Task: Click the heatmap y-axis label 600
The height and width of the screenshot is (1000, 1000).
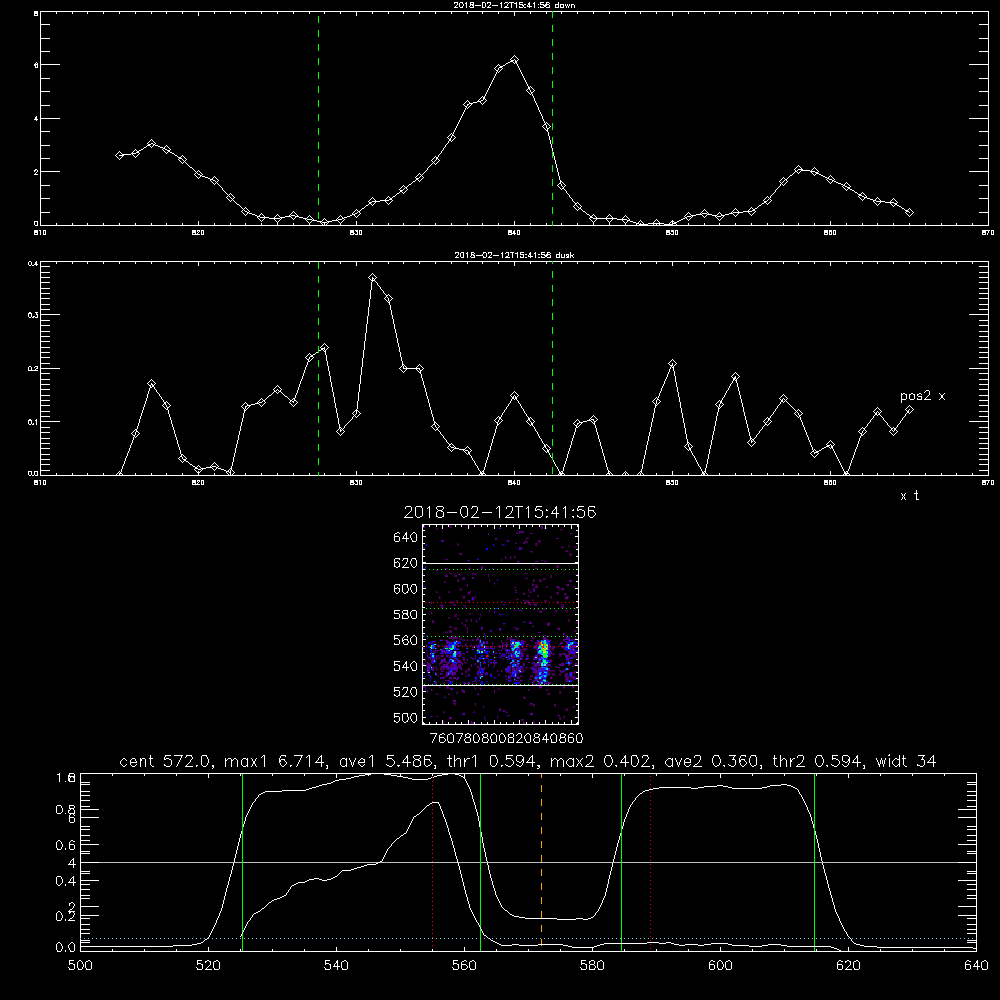Action: point(406,589)
